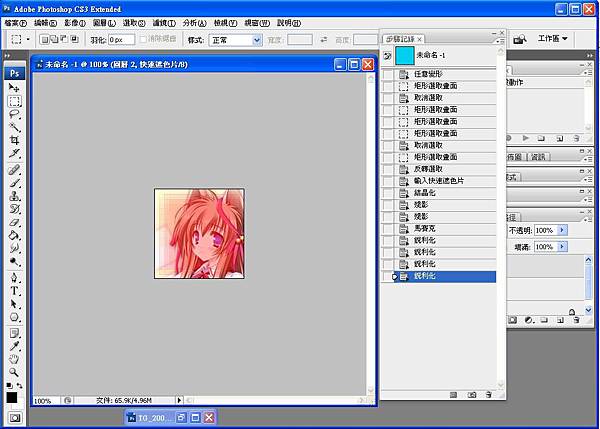This screenshot has width=600, height=429.
Task: Toggle history brush source box for 任意變形
Action: (x=388, y=74)
